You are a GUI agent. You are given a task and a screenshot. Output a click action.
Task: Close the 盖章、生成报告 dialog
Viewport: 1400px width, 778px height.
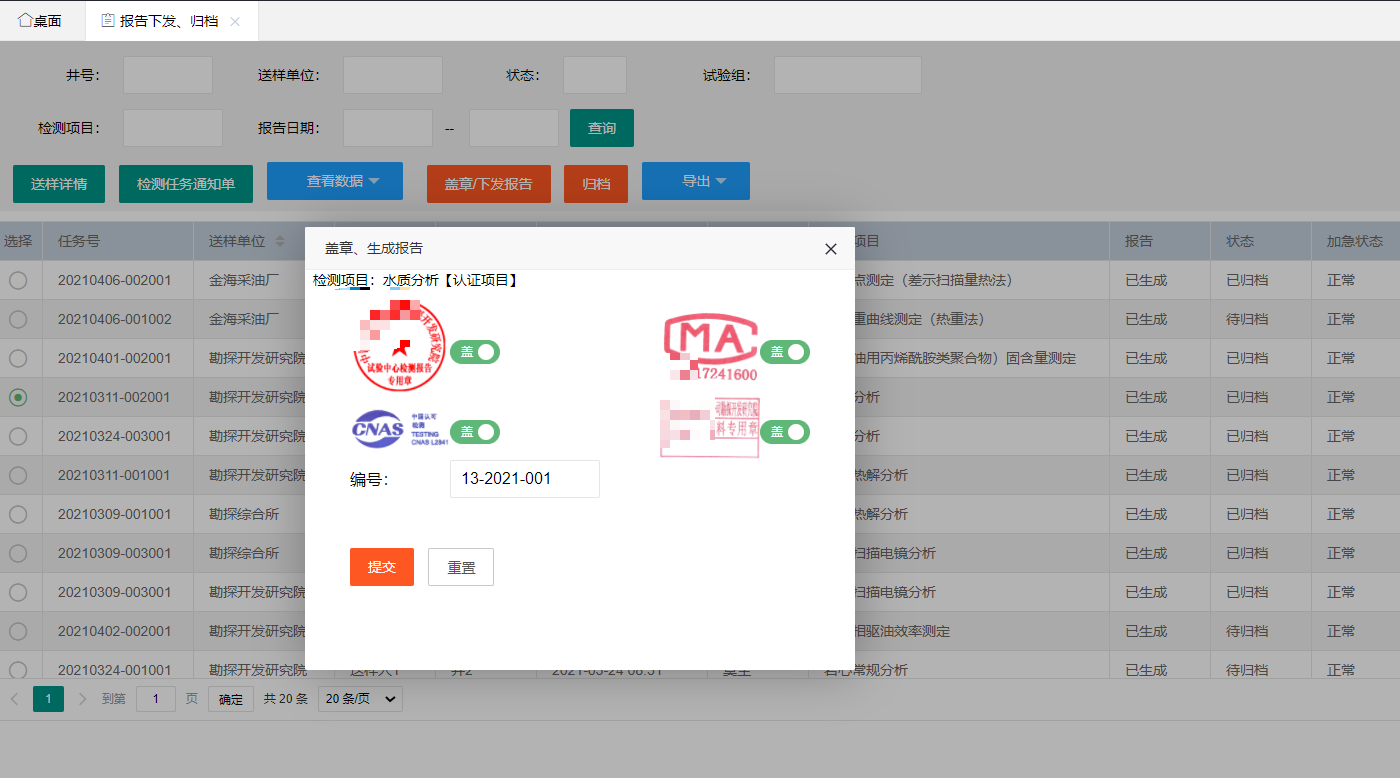pos(830,249)
